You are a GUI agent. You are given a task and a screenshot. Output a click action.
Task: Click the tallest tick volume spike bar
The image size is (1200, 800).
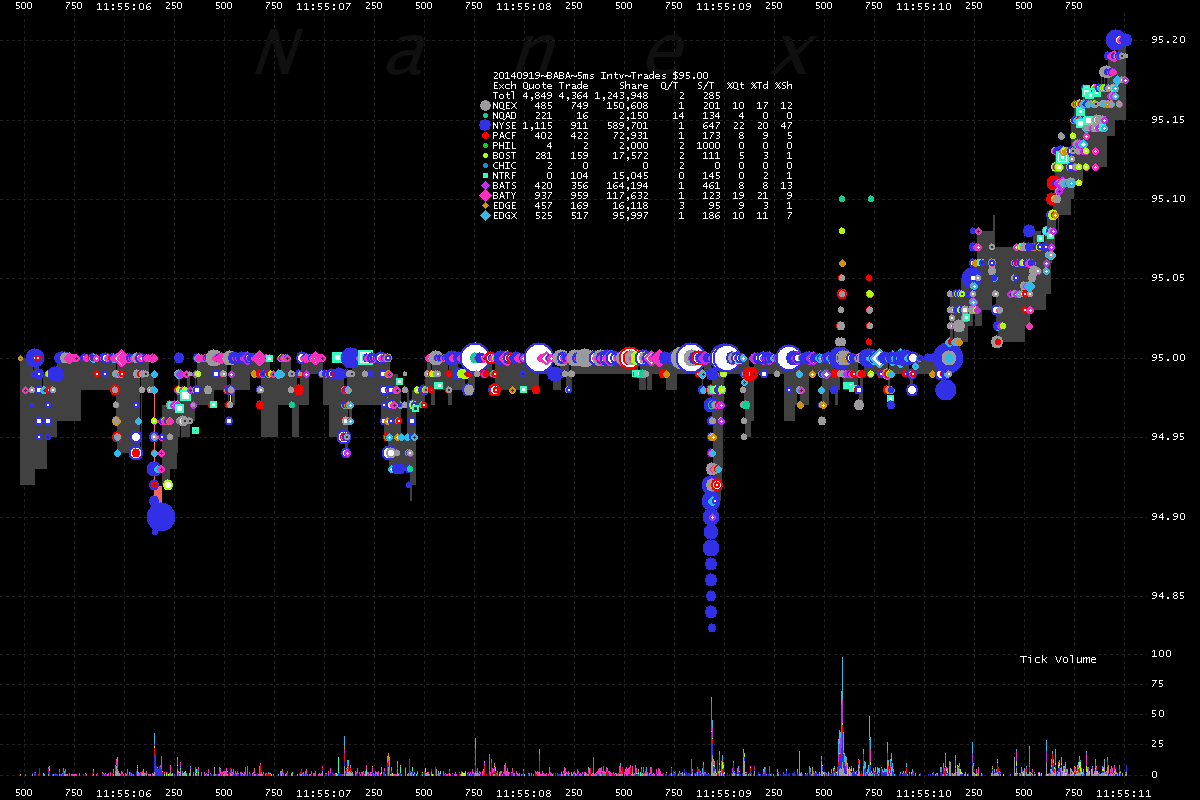[842, 715]
